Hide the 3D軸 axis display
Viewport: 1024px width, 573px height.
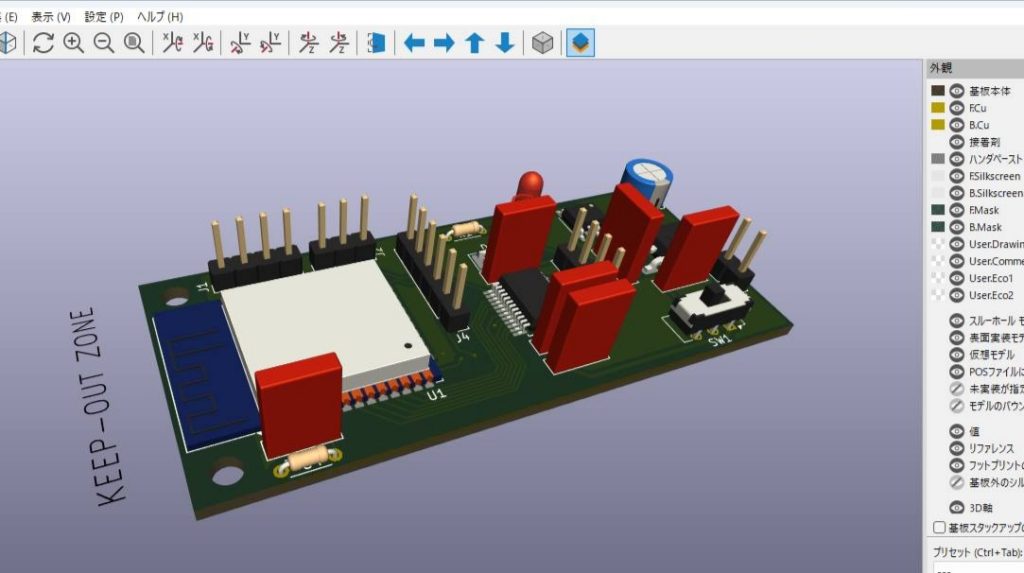957,508
